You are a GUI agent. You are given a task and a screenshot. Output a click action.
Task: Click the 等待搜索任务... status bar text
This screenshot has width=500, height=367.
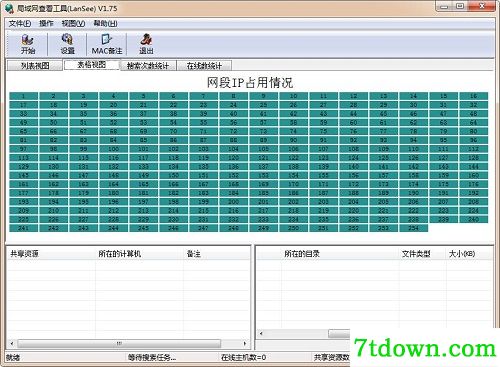pos(152,358)
